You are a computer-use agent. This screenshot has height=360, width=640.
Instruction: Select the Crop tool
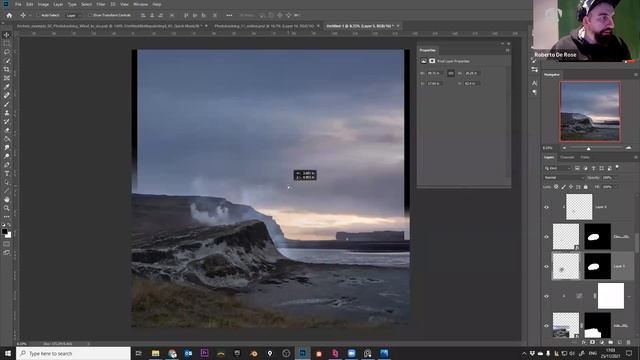coord(7,69)
